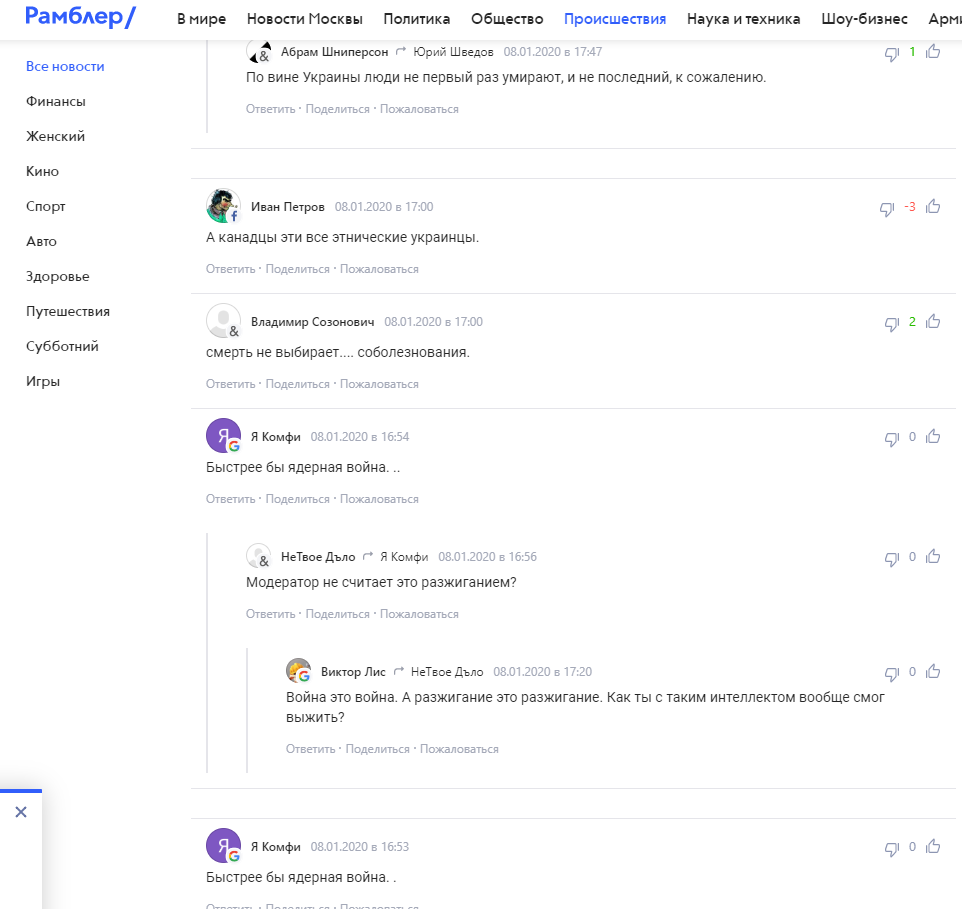This screenshot has height=909, width=962.
Task: Click Пожаловаться under Абрам Шниперсон's comment
Action: (419, 109)
